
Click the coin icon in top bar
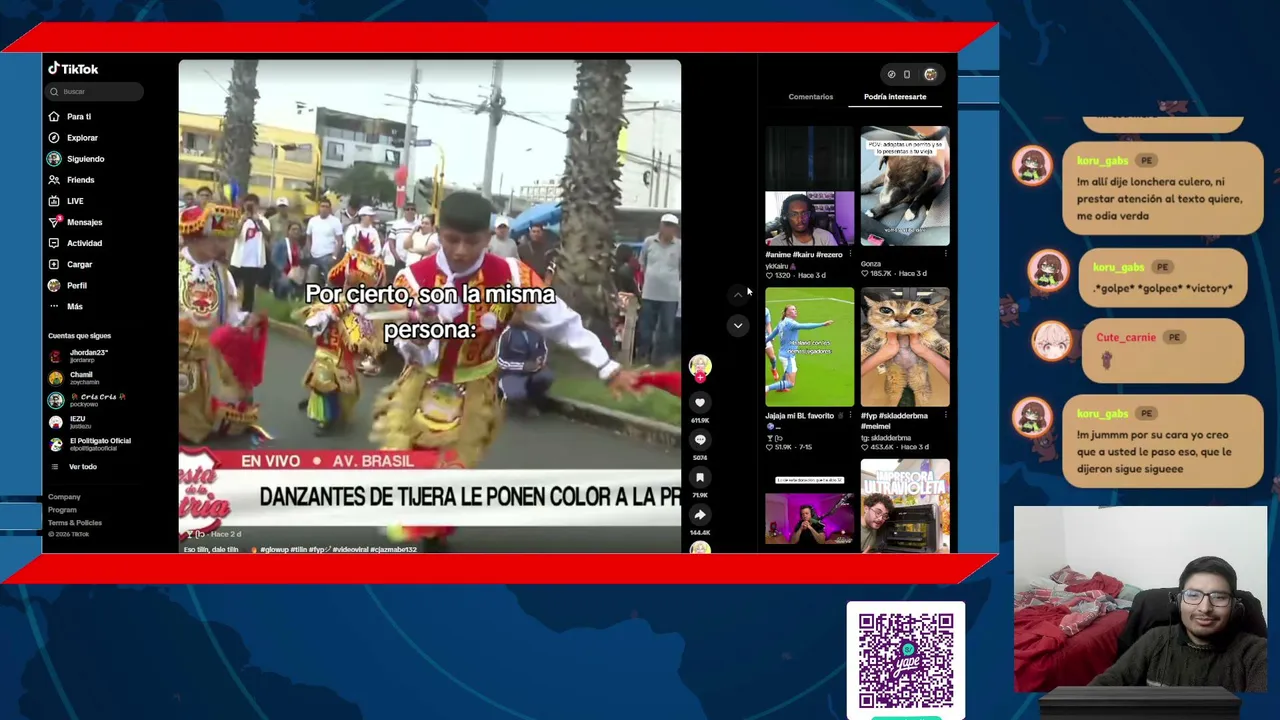(x=891, y=75)
